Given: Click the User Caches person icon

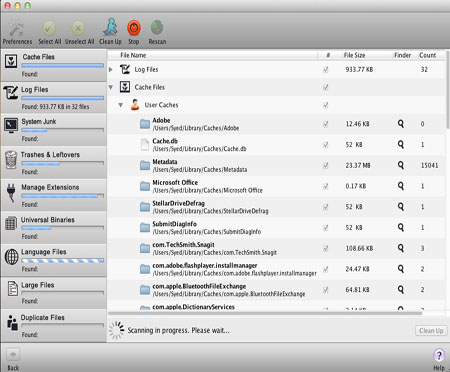Looking at the screenshot, I should click(135, 105).
